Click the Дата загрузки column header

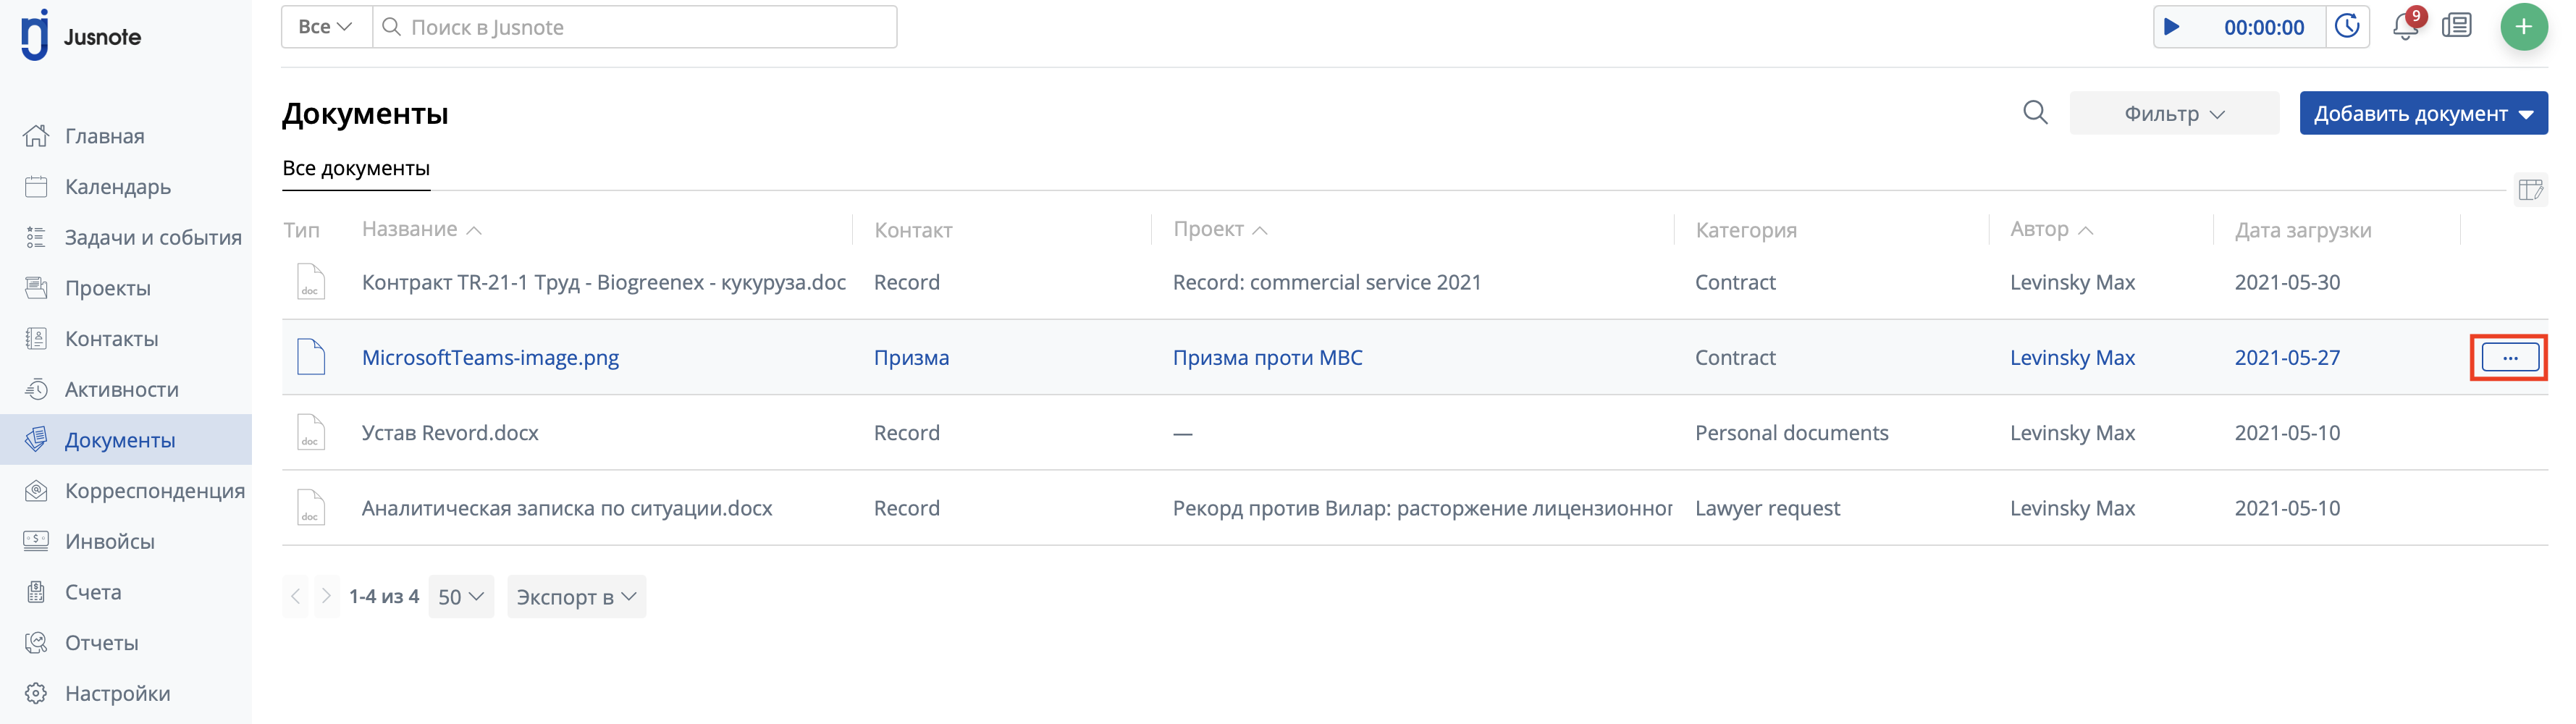tap(2303, 230)
